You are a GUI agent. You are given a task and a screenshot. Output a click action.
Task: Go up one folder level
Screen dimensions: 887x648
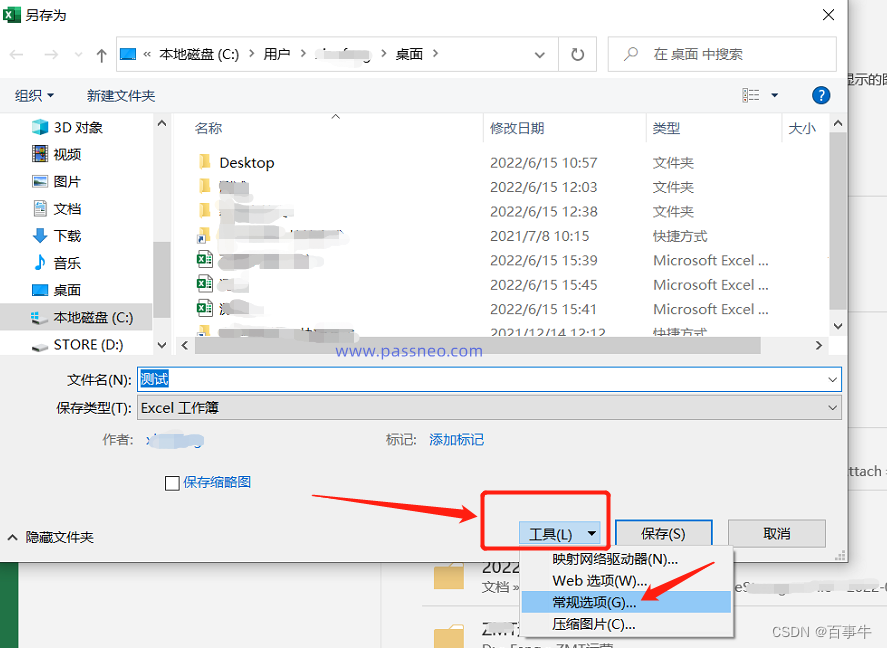(101, 55)
